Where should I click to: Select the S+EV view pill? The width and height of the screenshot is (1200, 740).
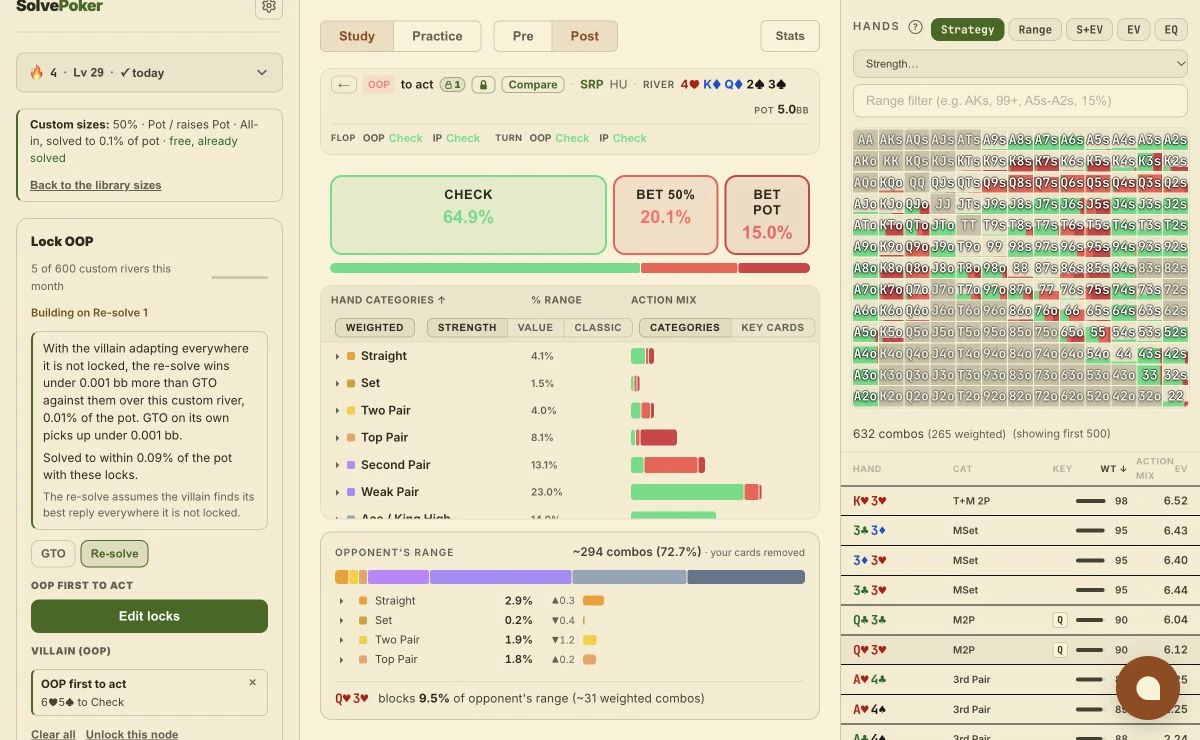pos(1089,29)
